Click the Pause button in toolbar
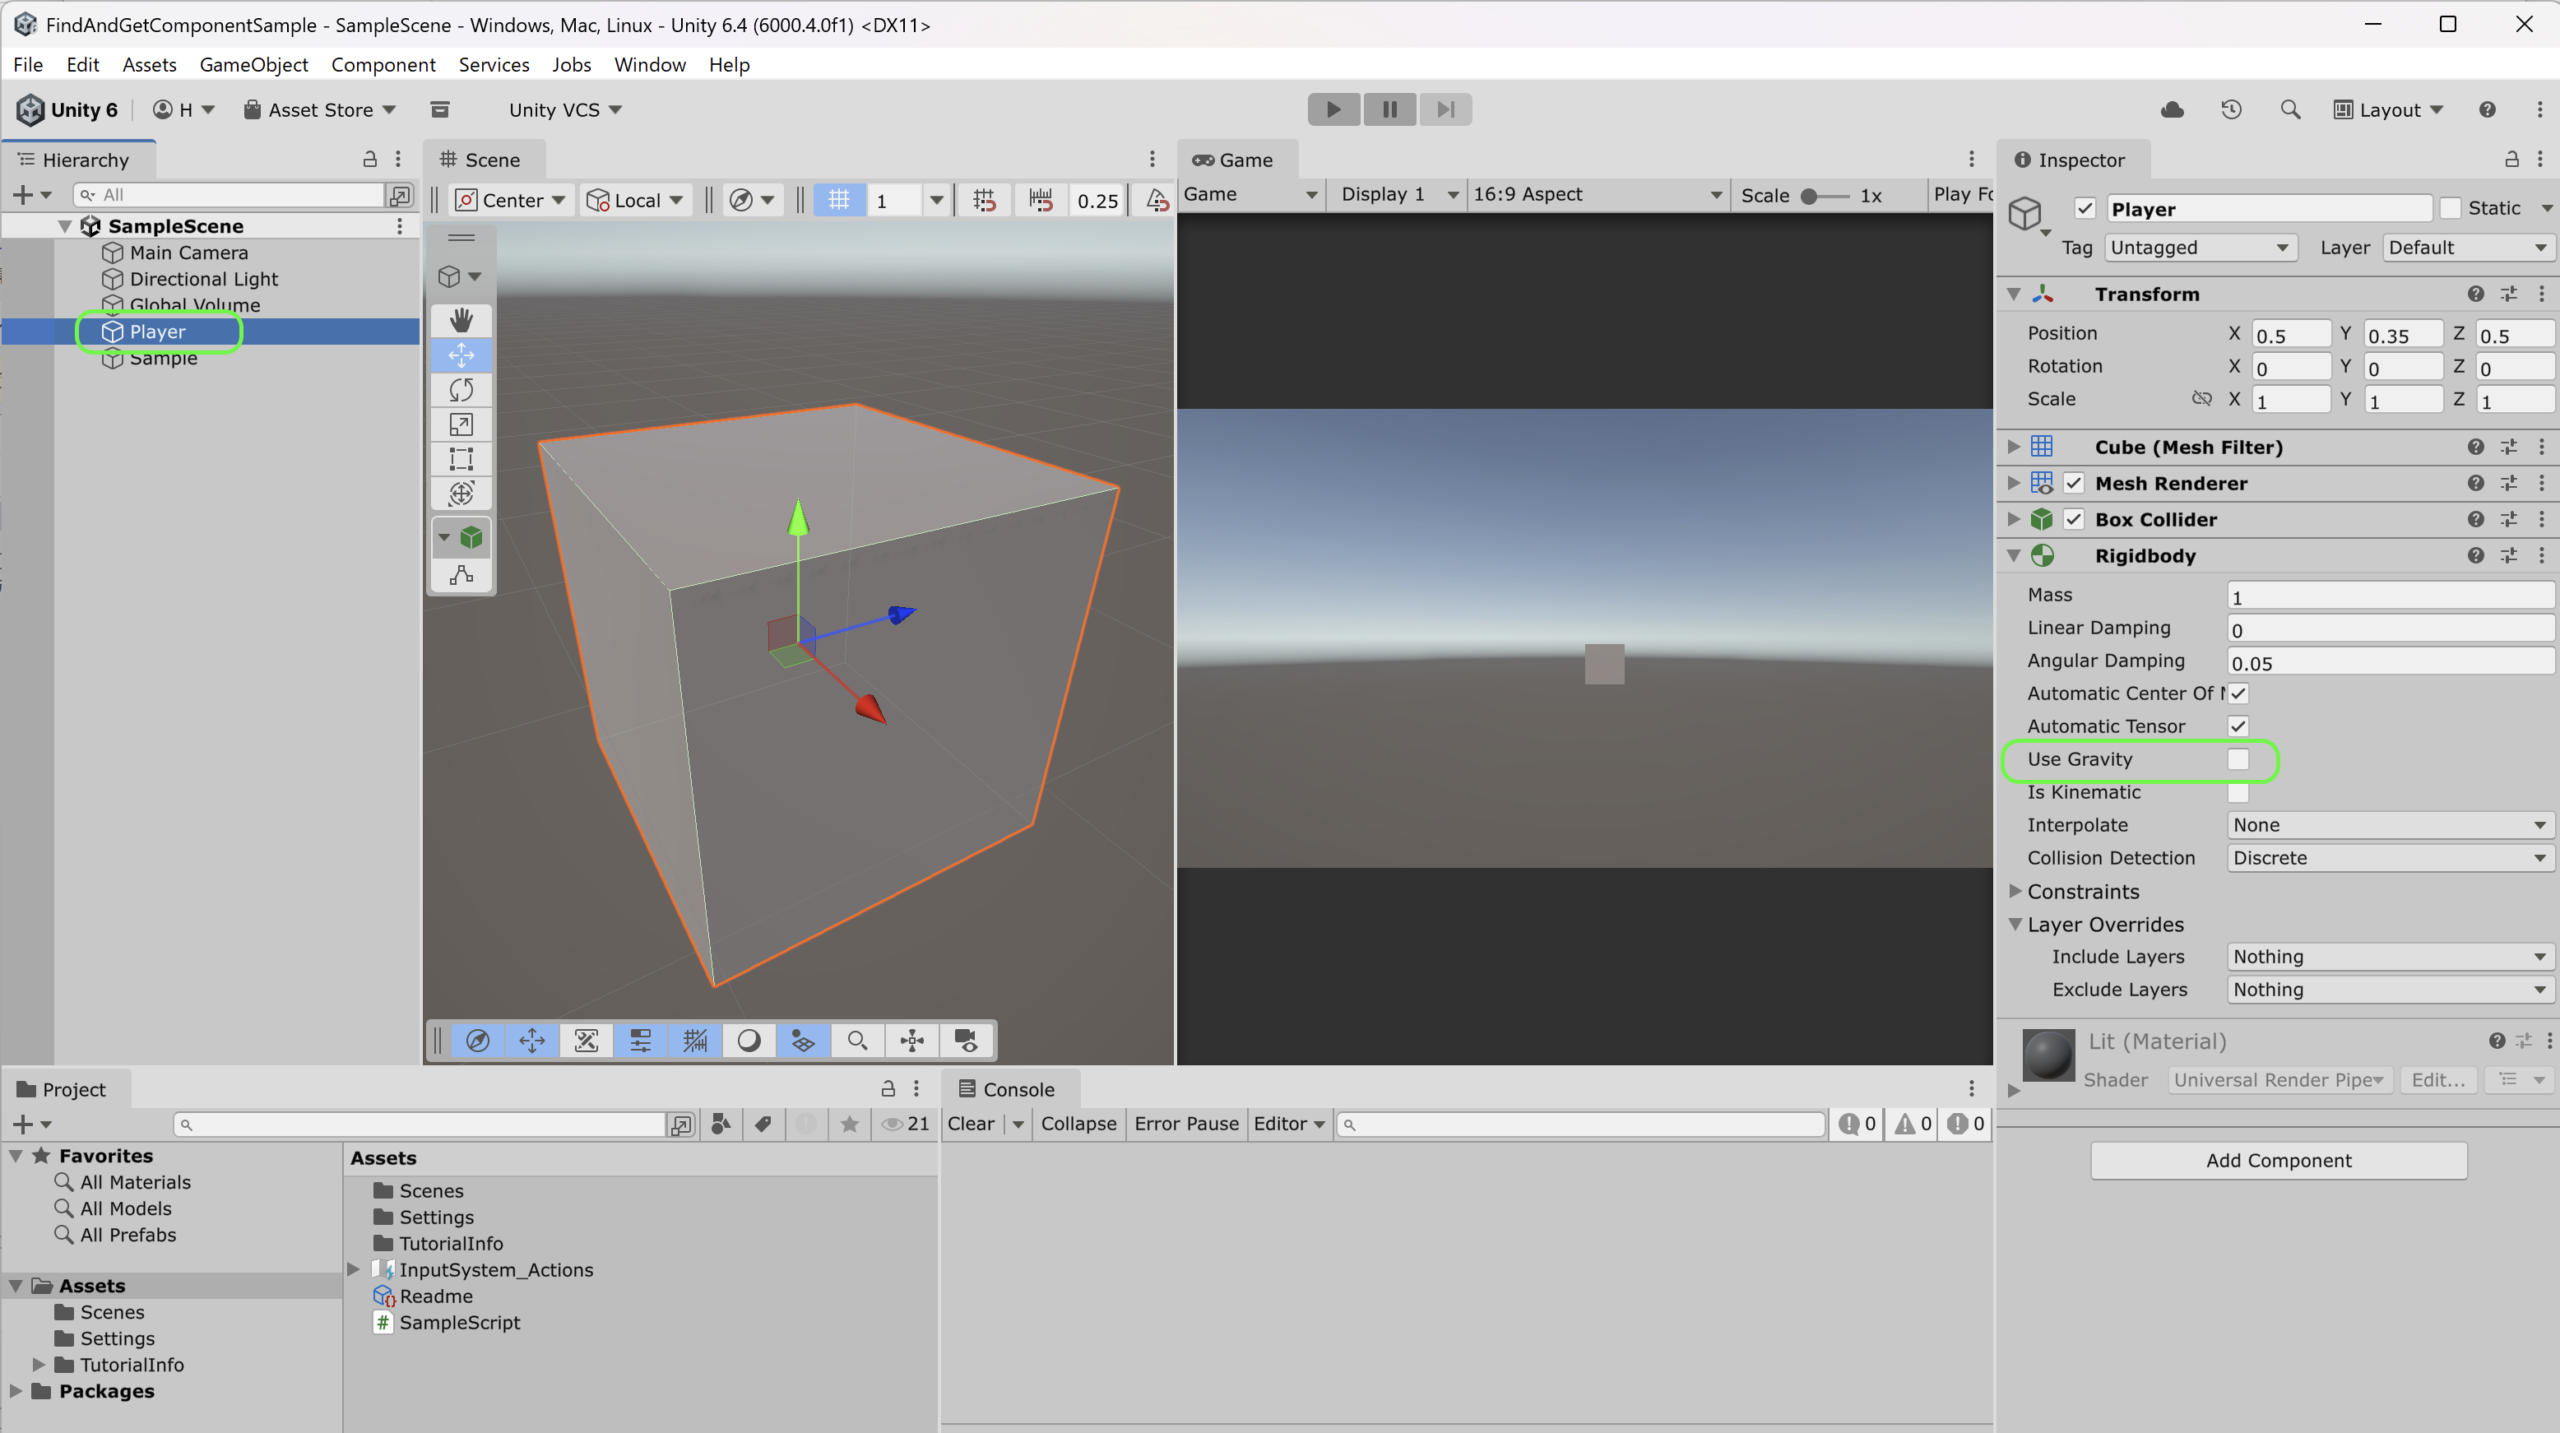Image resolution: width=2560 pixels, height=1433 pixels. point(1389,109)
